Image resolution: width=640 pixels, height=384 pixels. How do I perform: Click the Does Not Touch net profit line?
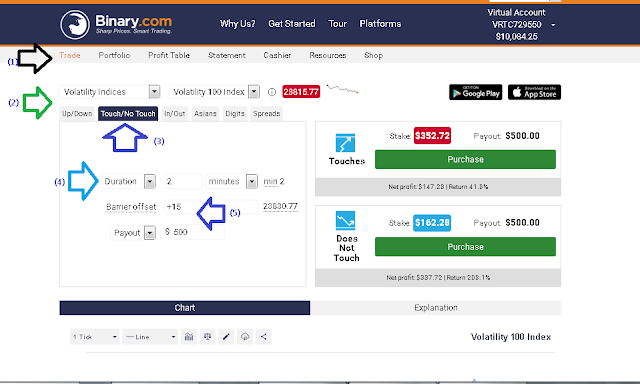(x=438, y=277)
